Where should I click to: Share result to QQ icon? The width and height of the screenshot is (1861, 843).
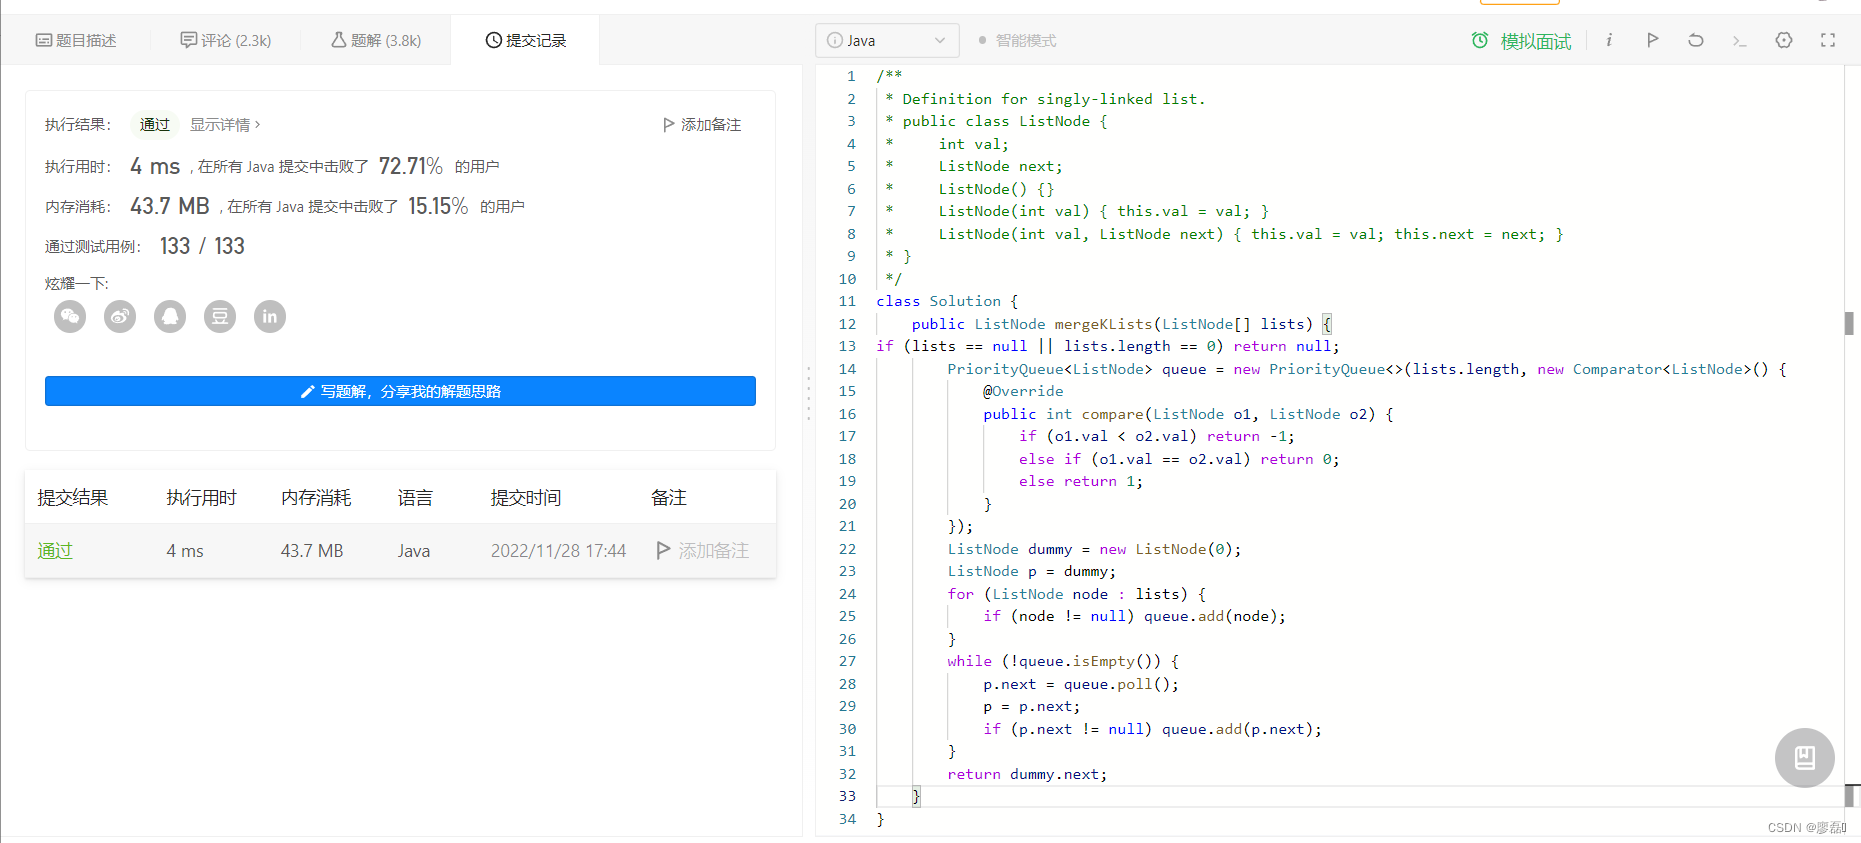[170, 317]
